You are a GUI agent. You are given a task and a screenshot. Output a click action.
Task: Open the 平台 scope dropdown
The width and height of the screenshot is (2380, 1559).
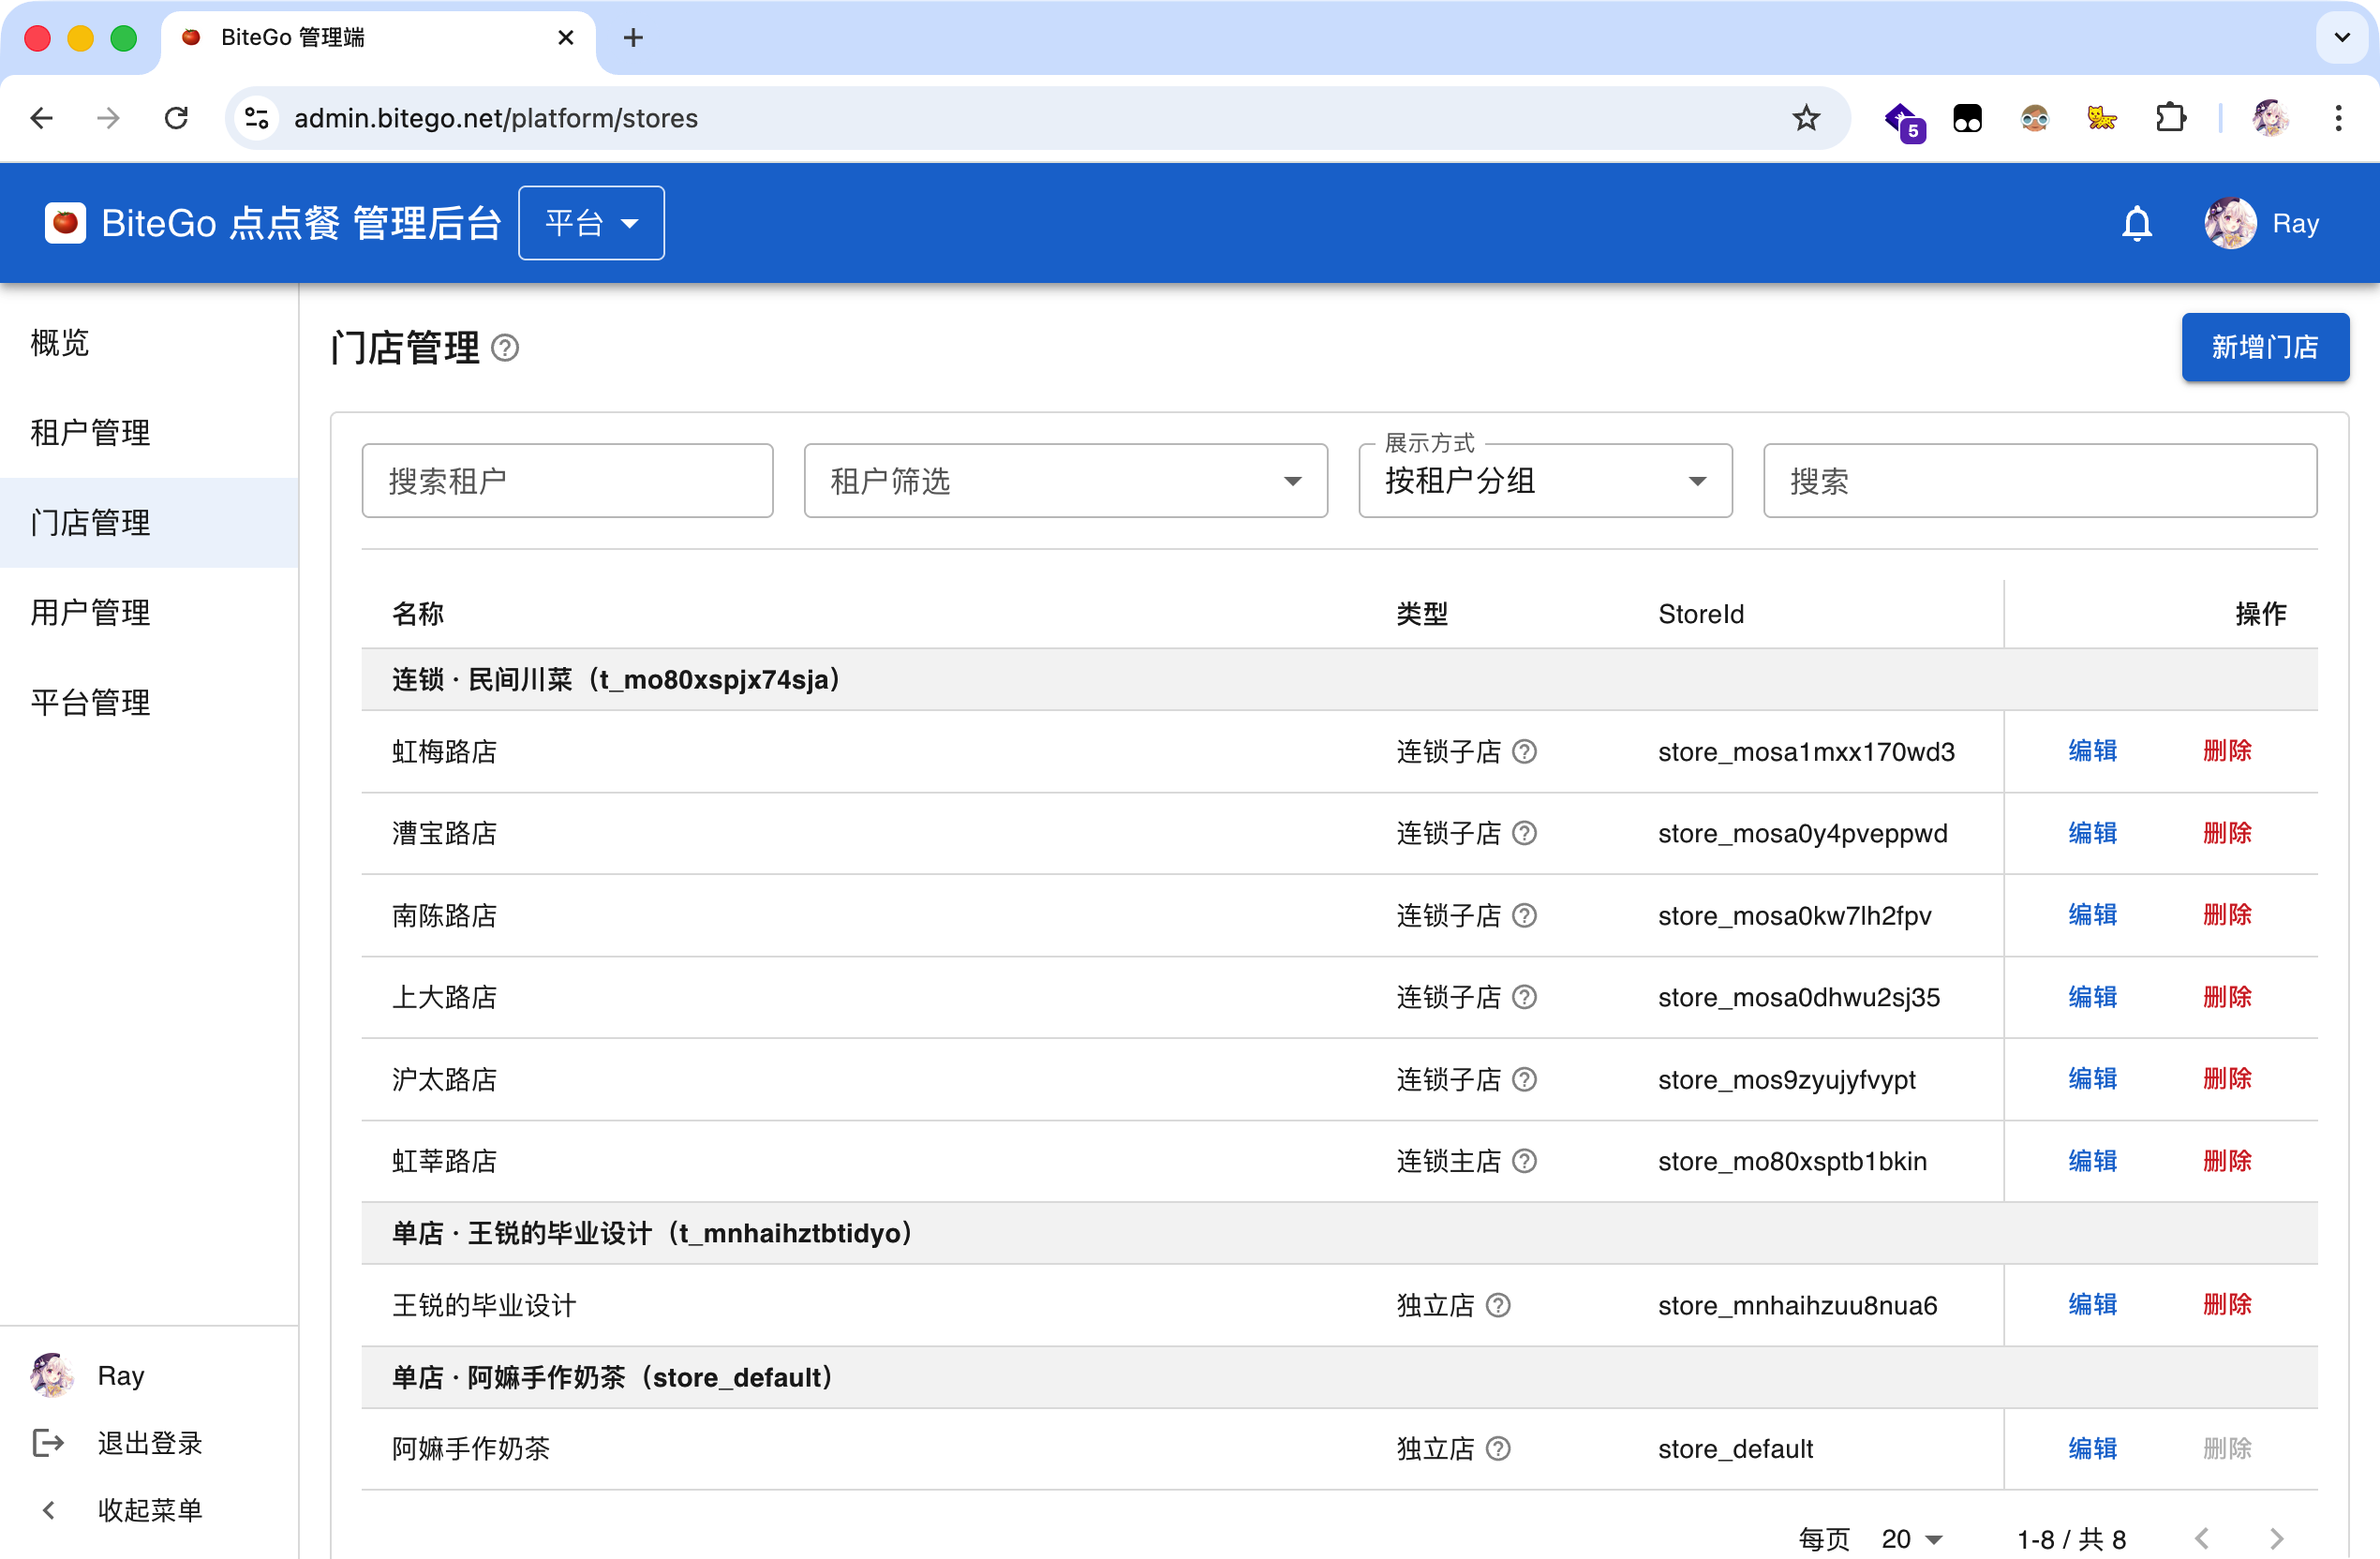point(591,223)
